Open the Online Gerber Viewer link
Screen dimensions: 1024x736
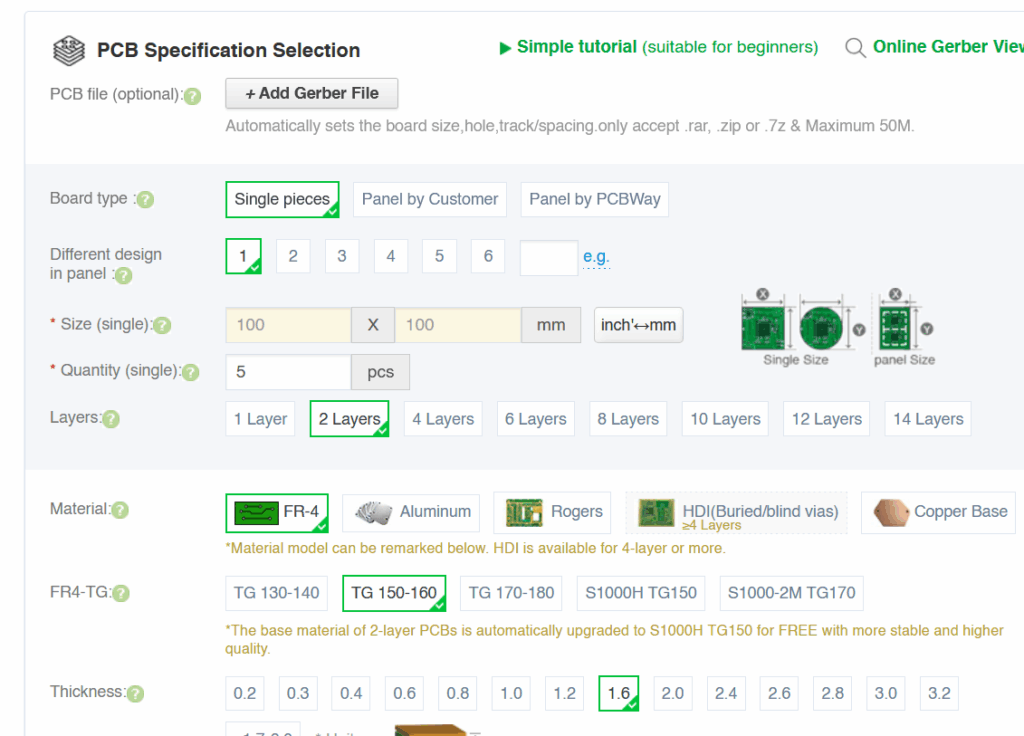pos(948,47)
